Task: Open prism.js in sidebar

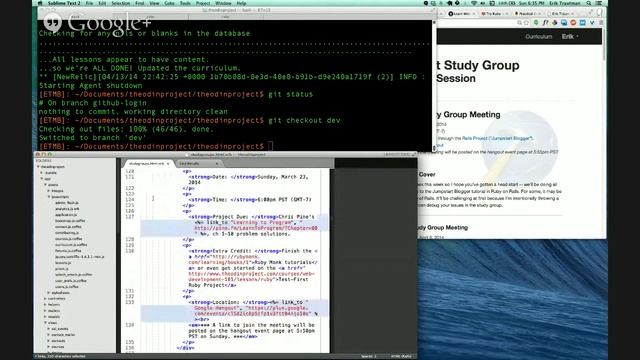Action: tap(62, 269)
